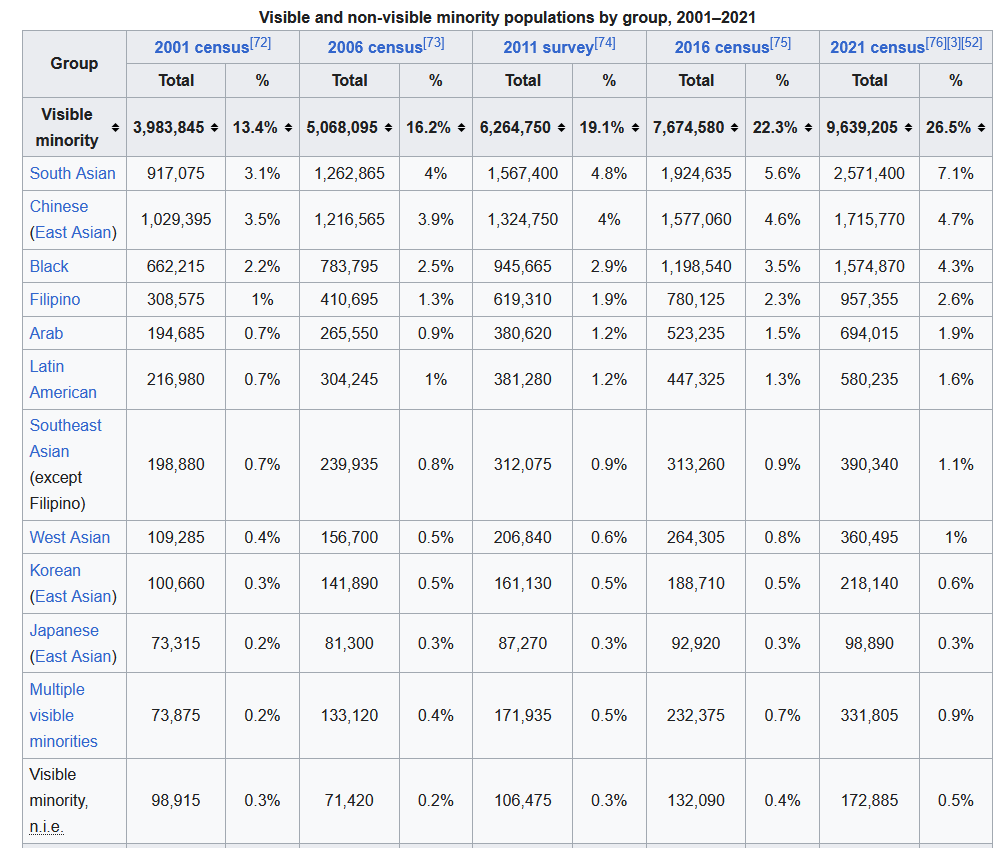Viewport: 999px width, 848px height.
Task: Select Black 2021 percent 4.3%
Action: click(x=956, y=266)
